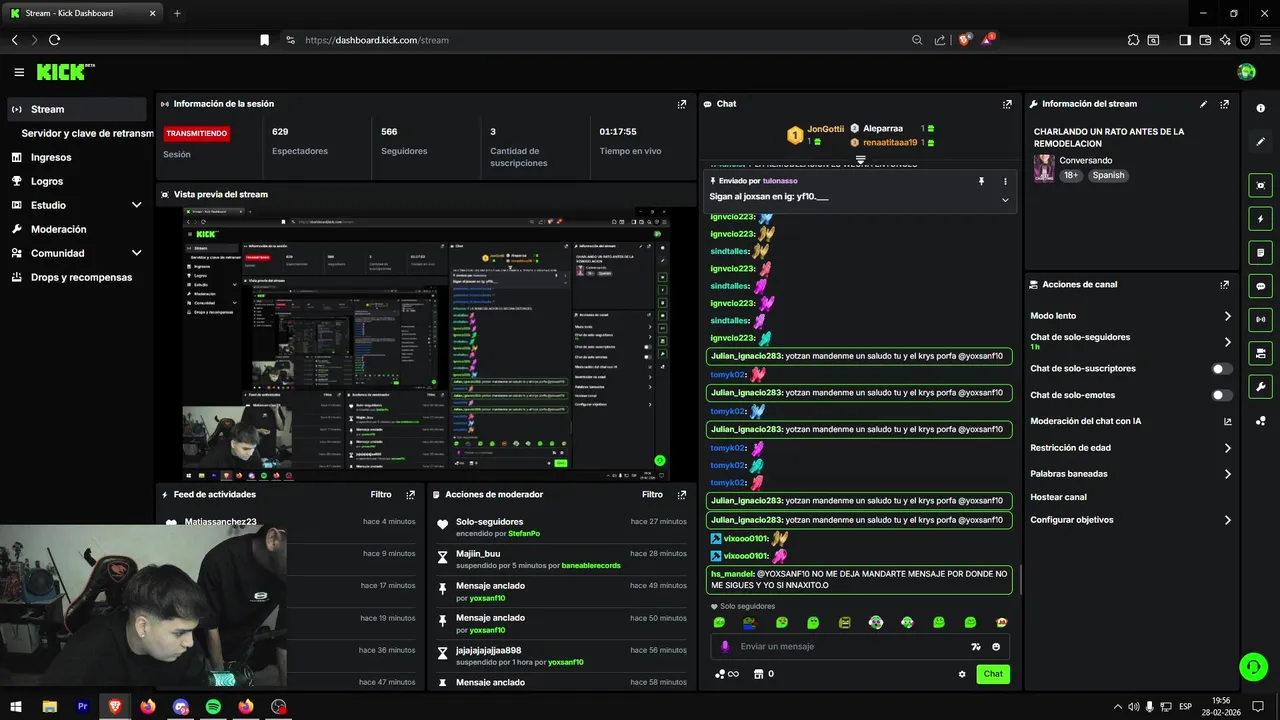Toggle the lightning-bolt activity widget in right rail

coord(1260,219)
